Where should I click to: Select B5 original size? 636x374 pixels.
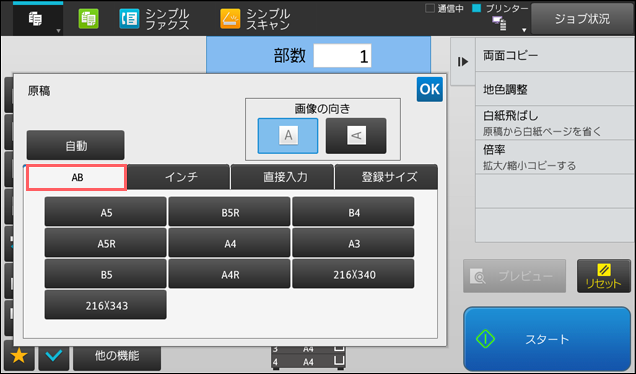pyautogui.click(x=105, y=274)
